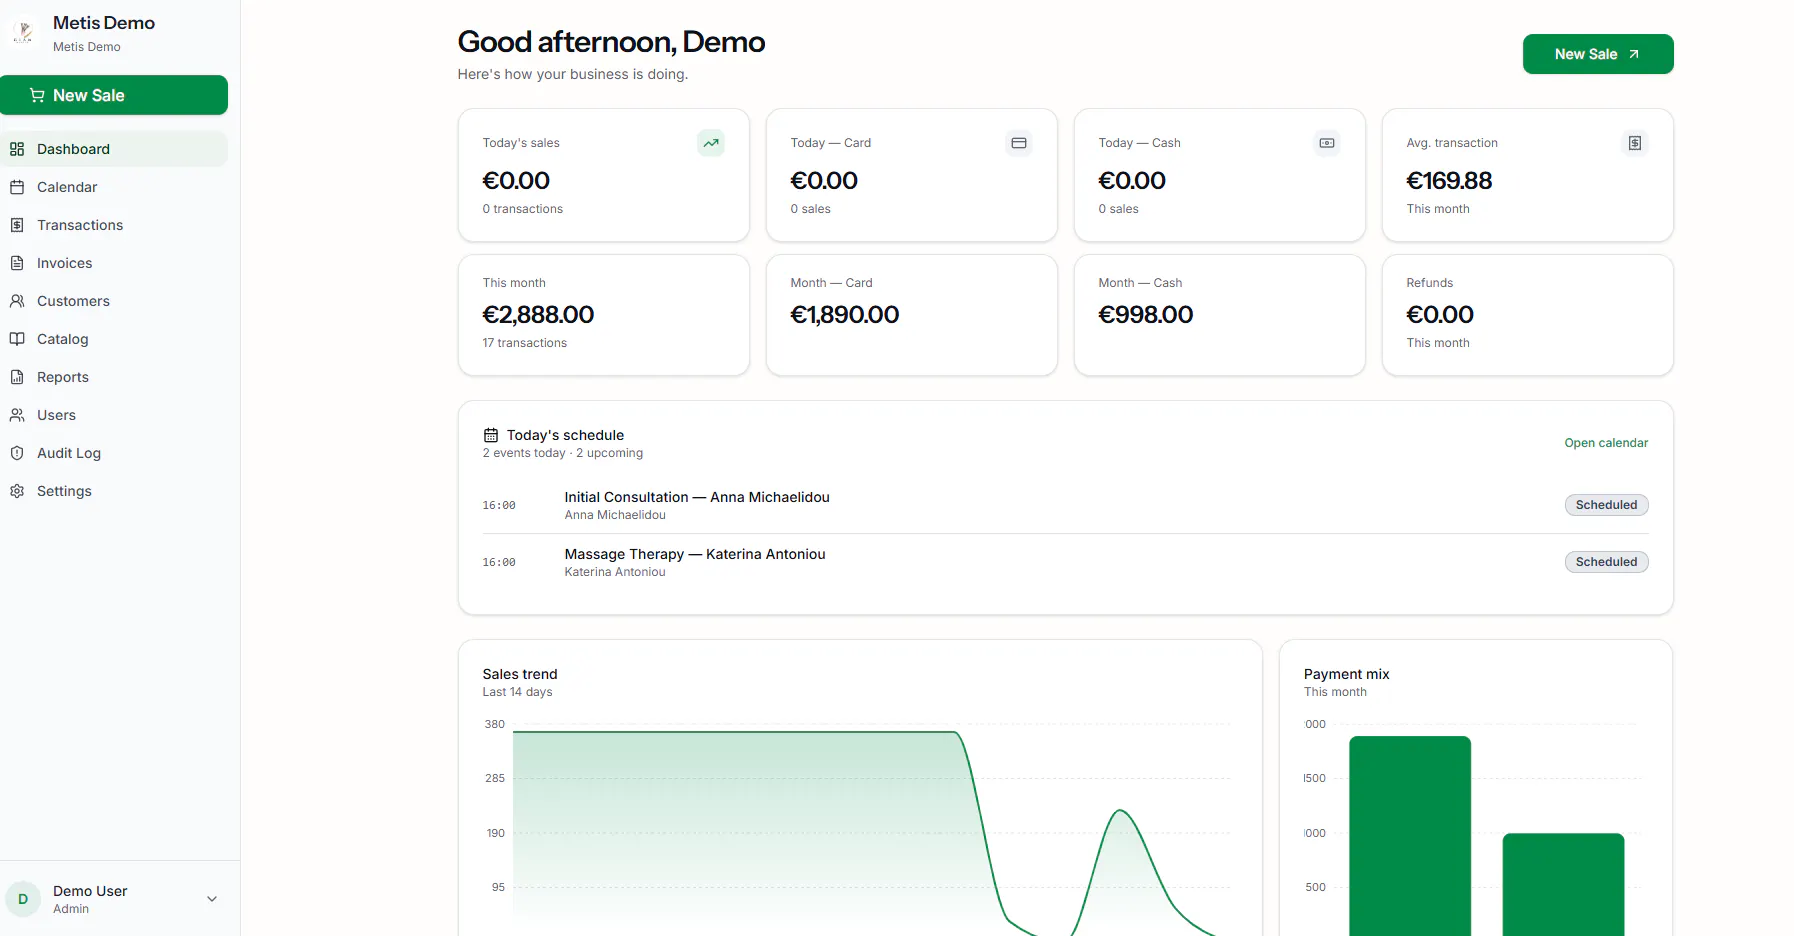Click the Customers person icon
Screen dimensions: 1794x936
click(17, 301)
